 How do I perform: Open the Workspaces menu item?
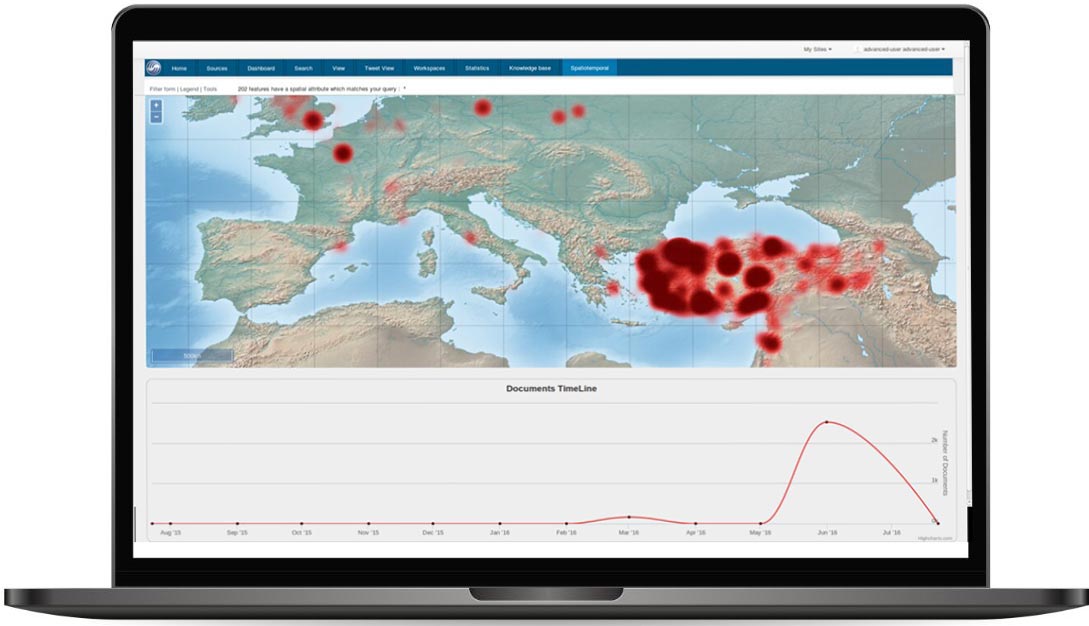429,68
